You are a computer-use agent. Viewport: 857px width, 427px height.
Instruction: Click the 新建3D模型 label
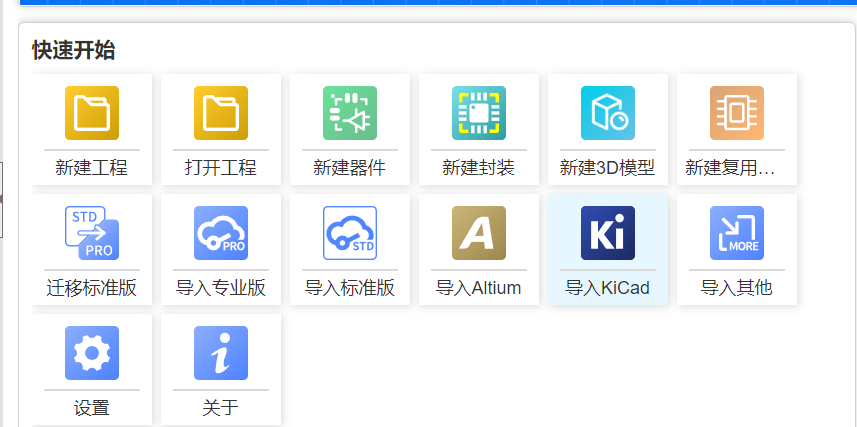(608, 167)
